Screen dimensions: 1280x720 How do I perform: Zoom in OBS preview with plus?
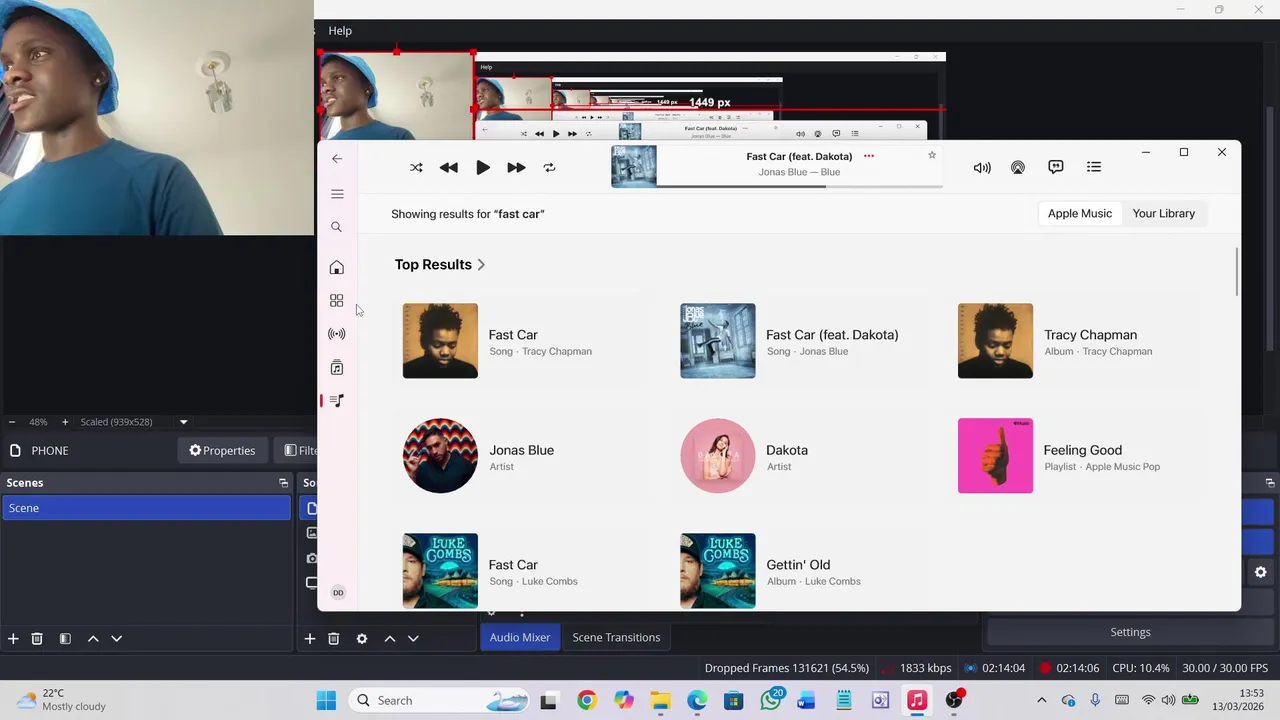(x=65, y=422)
